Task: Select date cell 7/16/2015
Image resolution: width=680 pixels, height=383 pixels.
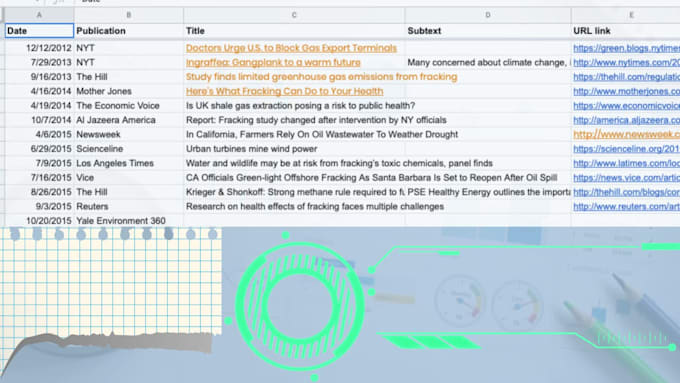Action: 39,177
